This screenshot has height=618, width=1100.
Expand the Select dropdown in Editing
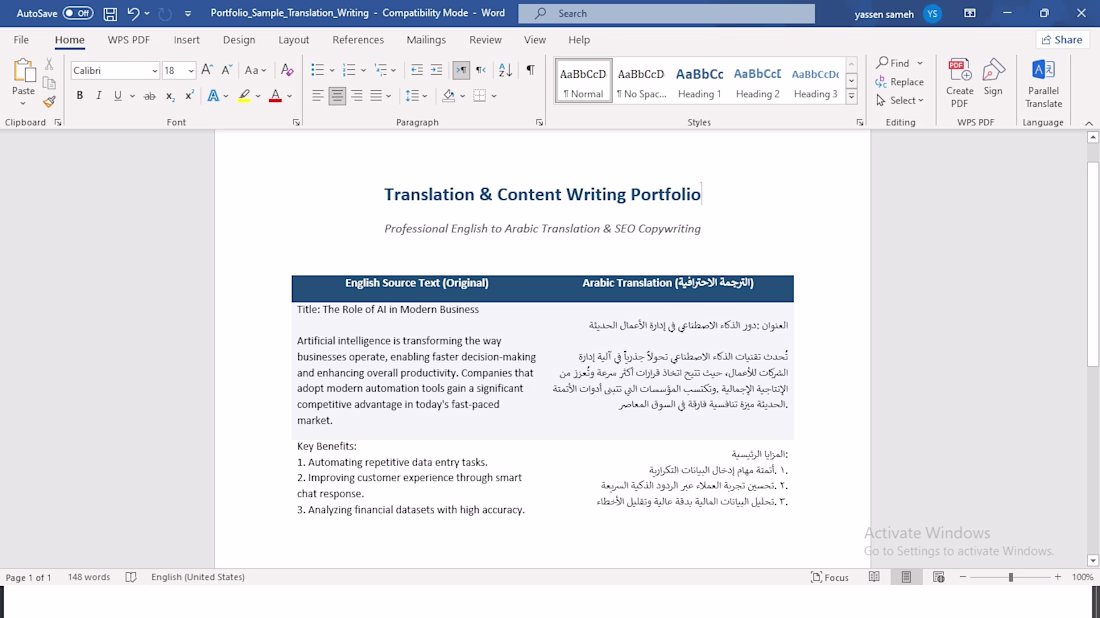pyautogui.click(x=900, y=100)
